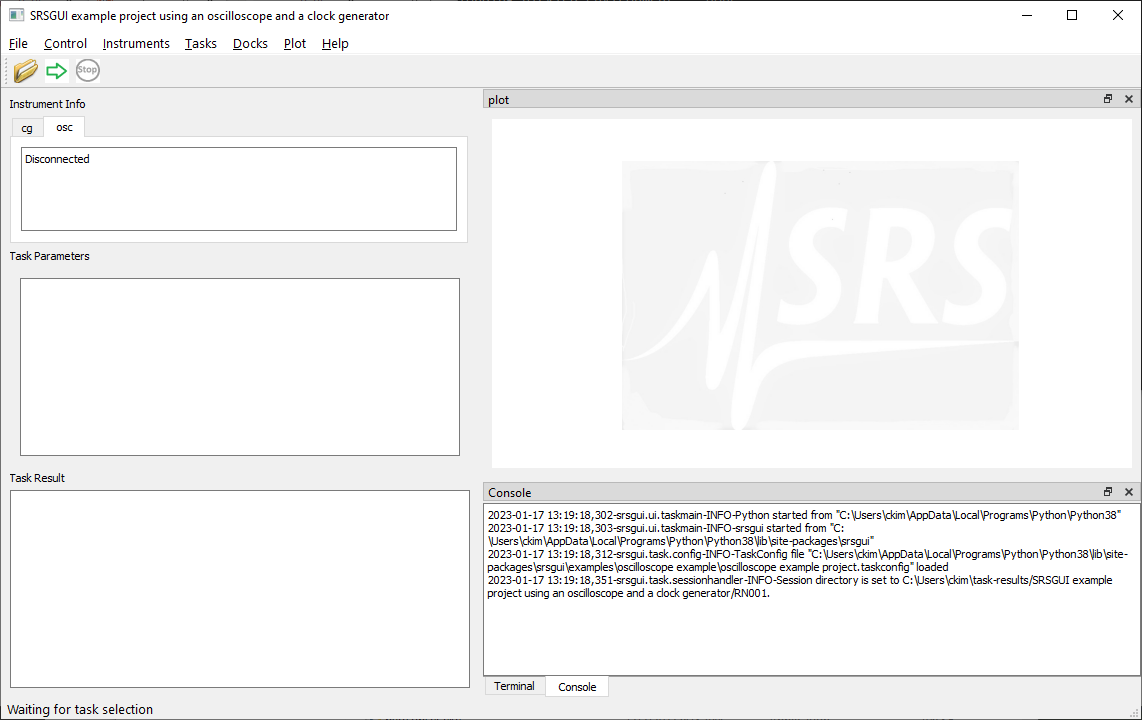
Task: Minimize the SRSGUI window
Action: (x=1027, y=15)
